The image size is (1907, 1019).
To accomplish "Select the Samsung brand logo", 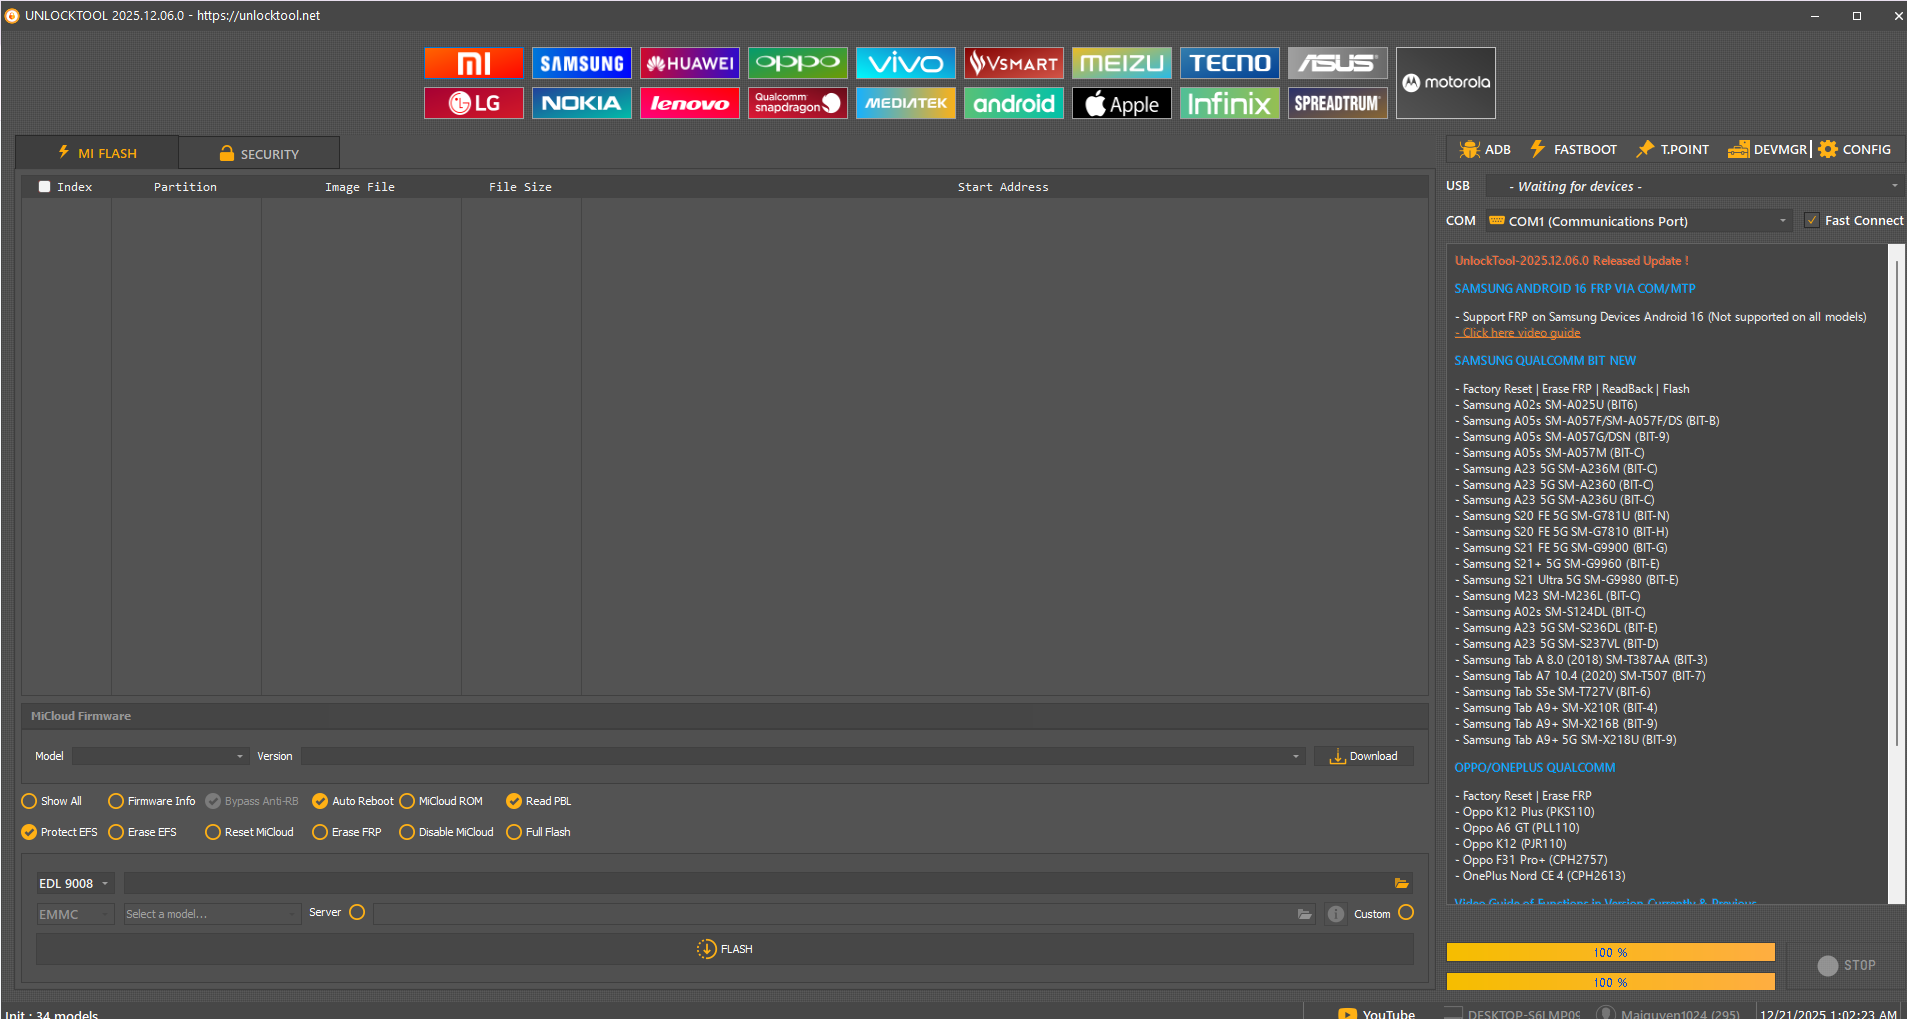I will click(581, 63).
